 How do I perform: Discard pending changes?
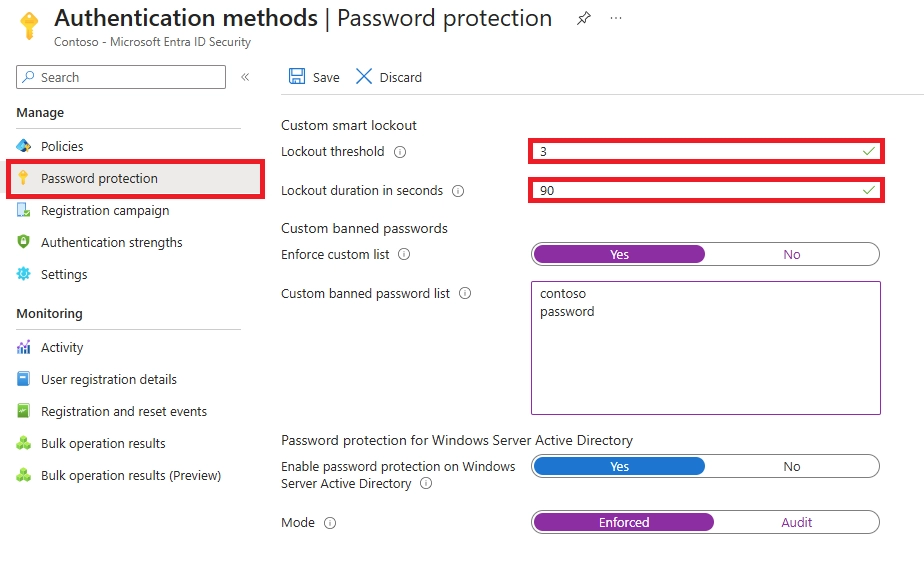[388, 76]
